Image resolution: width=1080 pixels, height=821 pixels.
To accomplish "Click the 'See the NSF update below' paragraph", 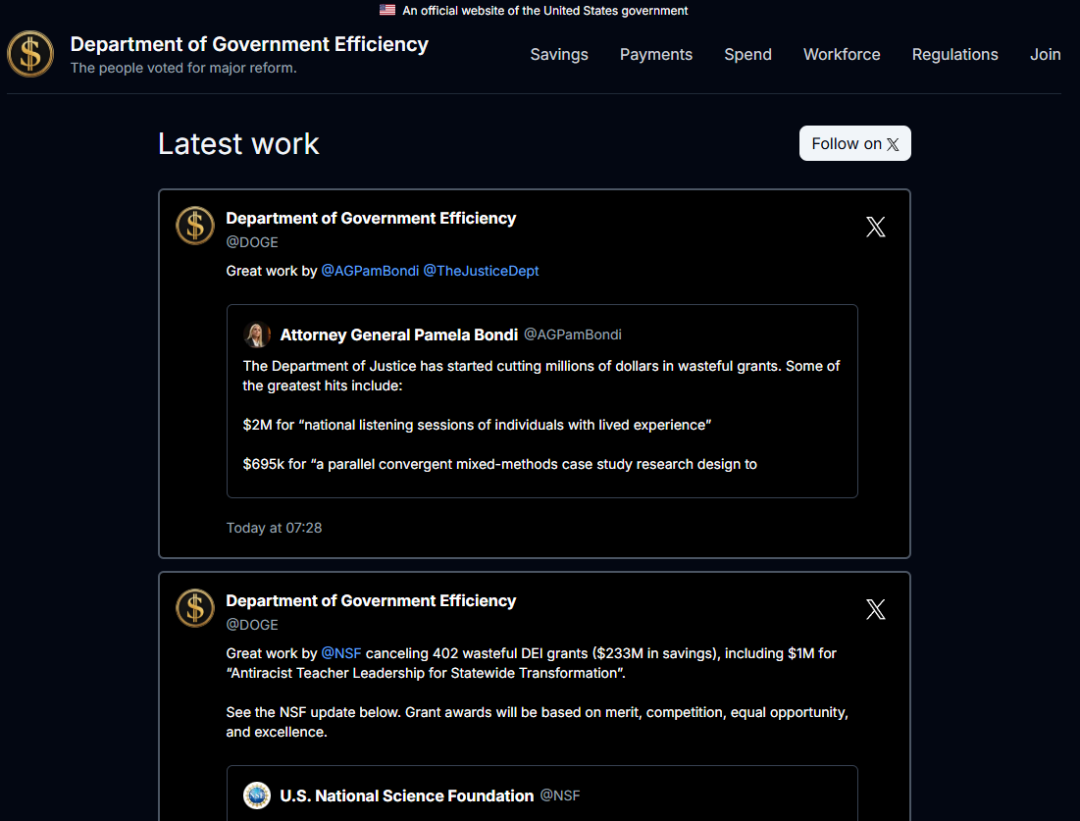I will (x=537, y=722).
